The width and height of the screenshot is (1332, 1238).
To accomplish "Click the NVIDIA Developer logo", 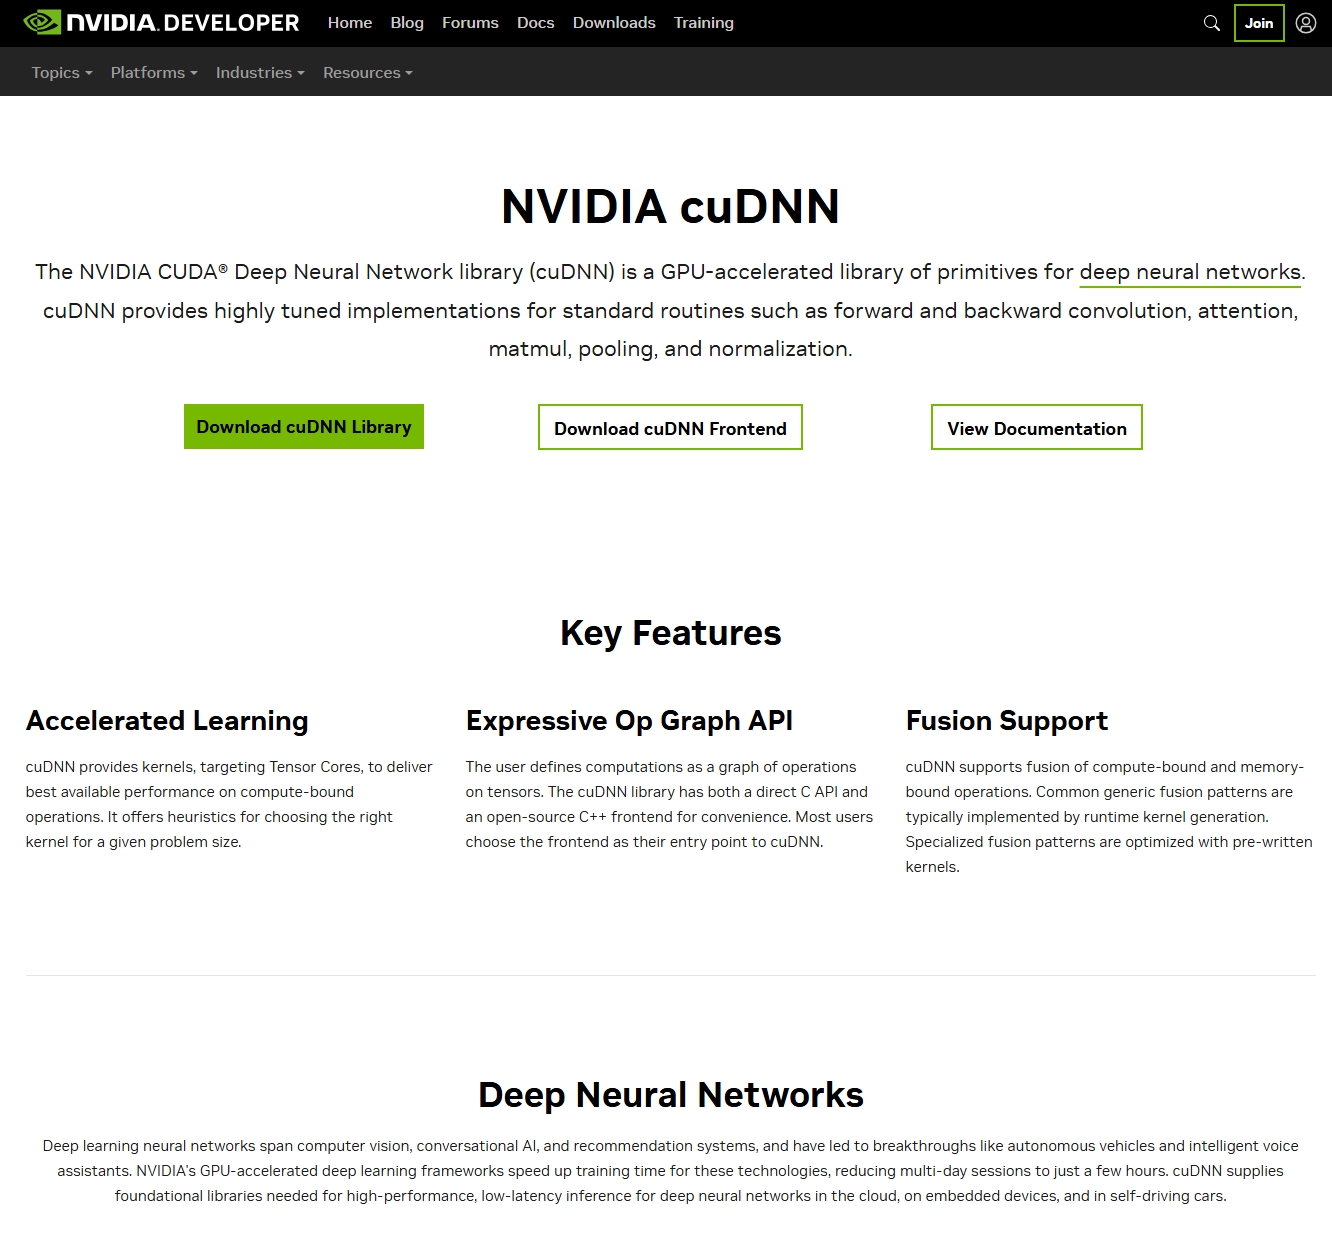I will (161, 22).
